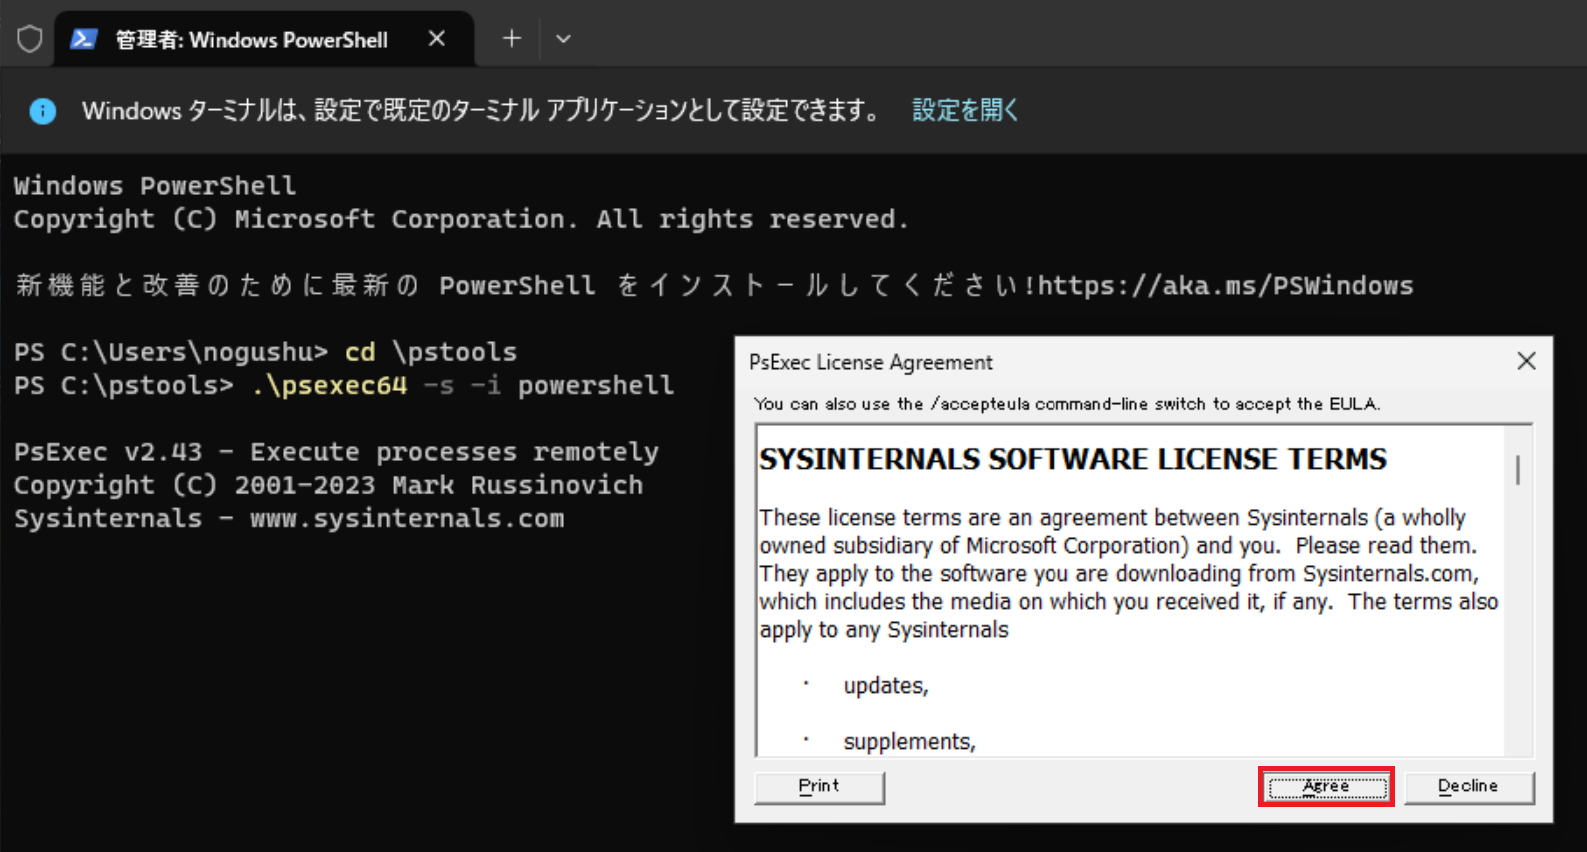Click the license text scrollbar thumb
Screen dimensions: 1587x852
[x=1518, y=470]
